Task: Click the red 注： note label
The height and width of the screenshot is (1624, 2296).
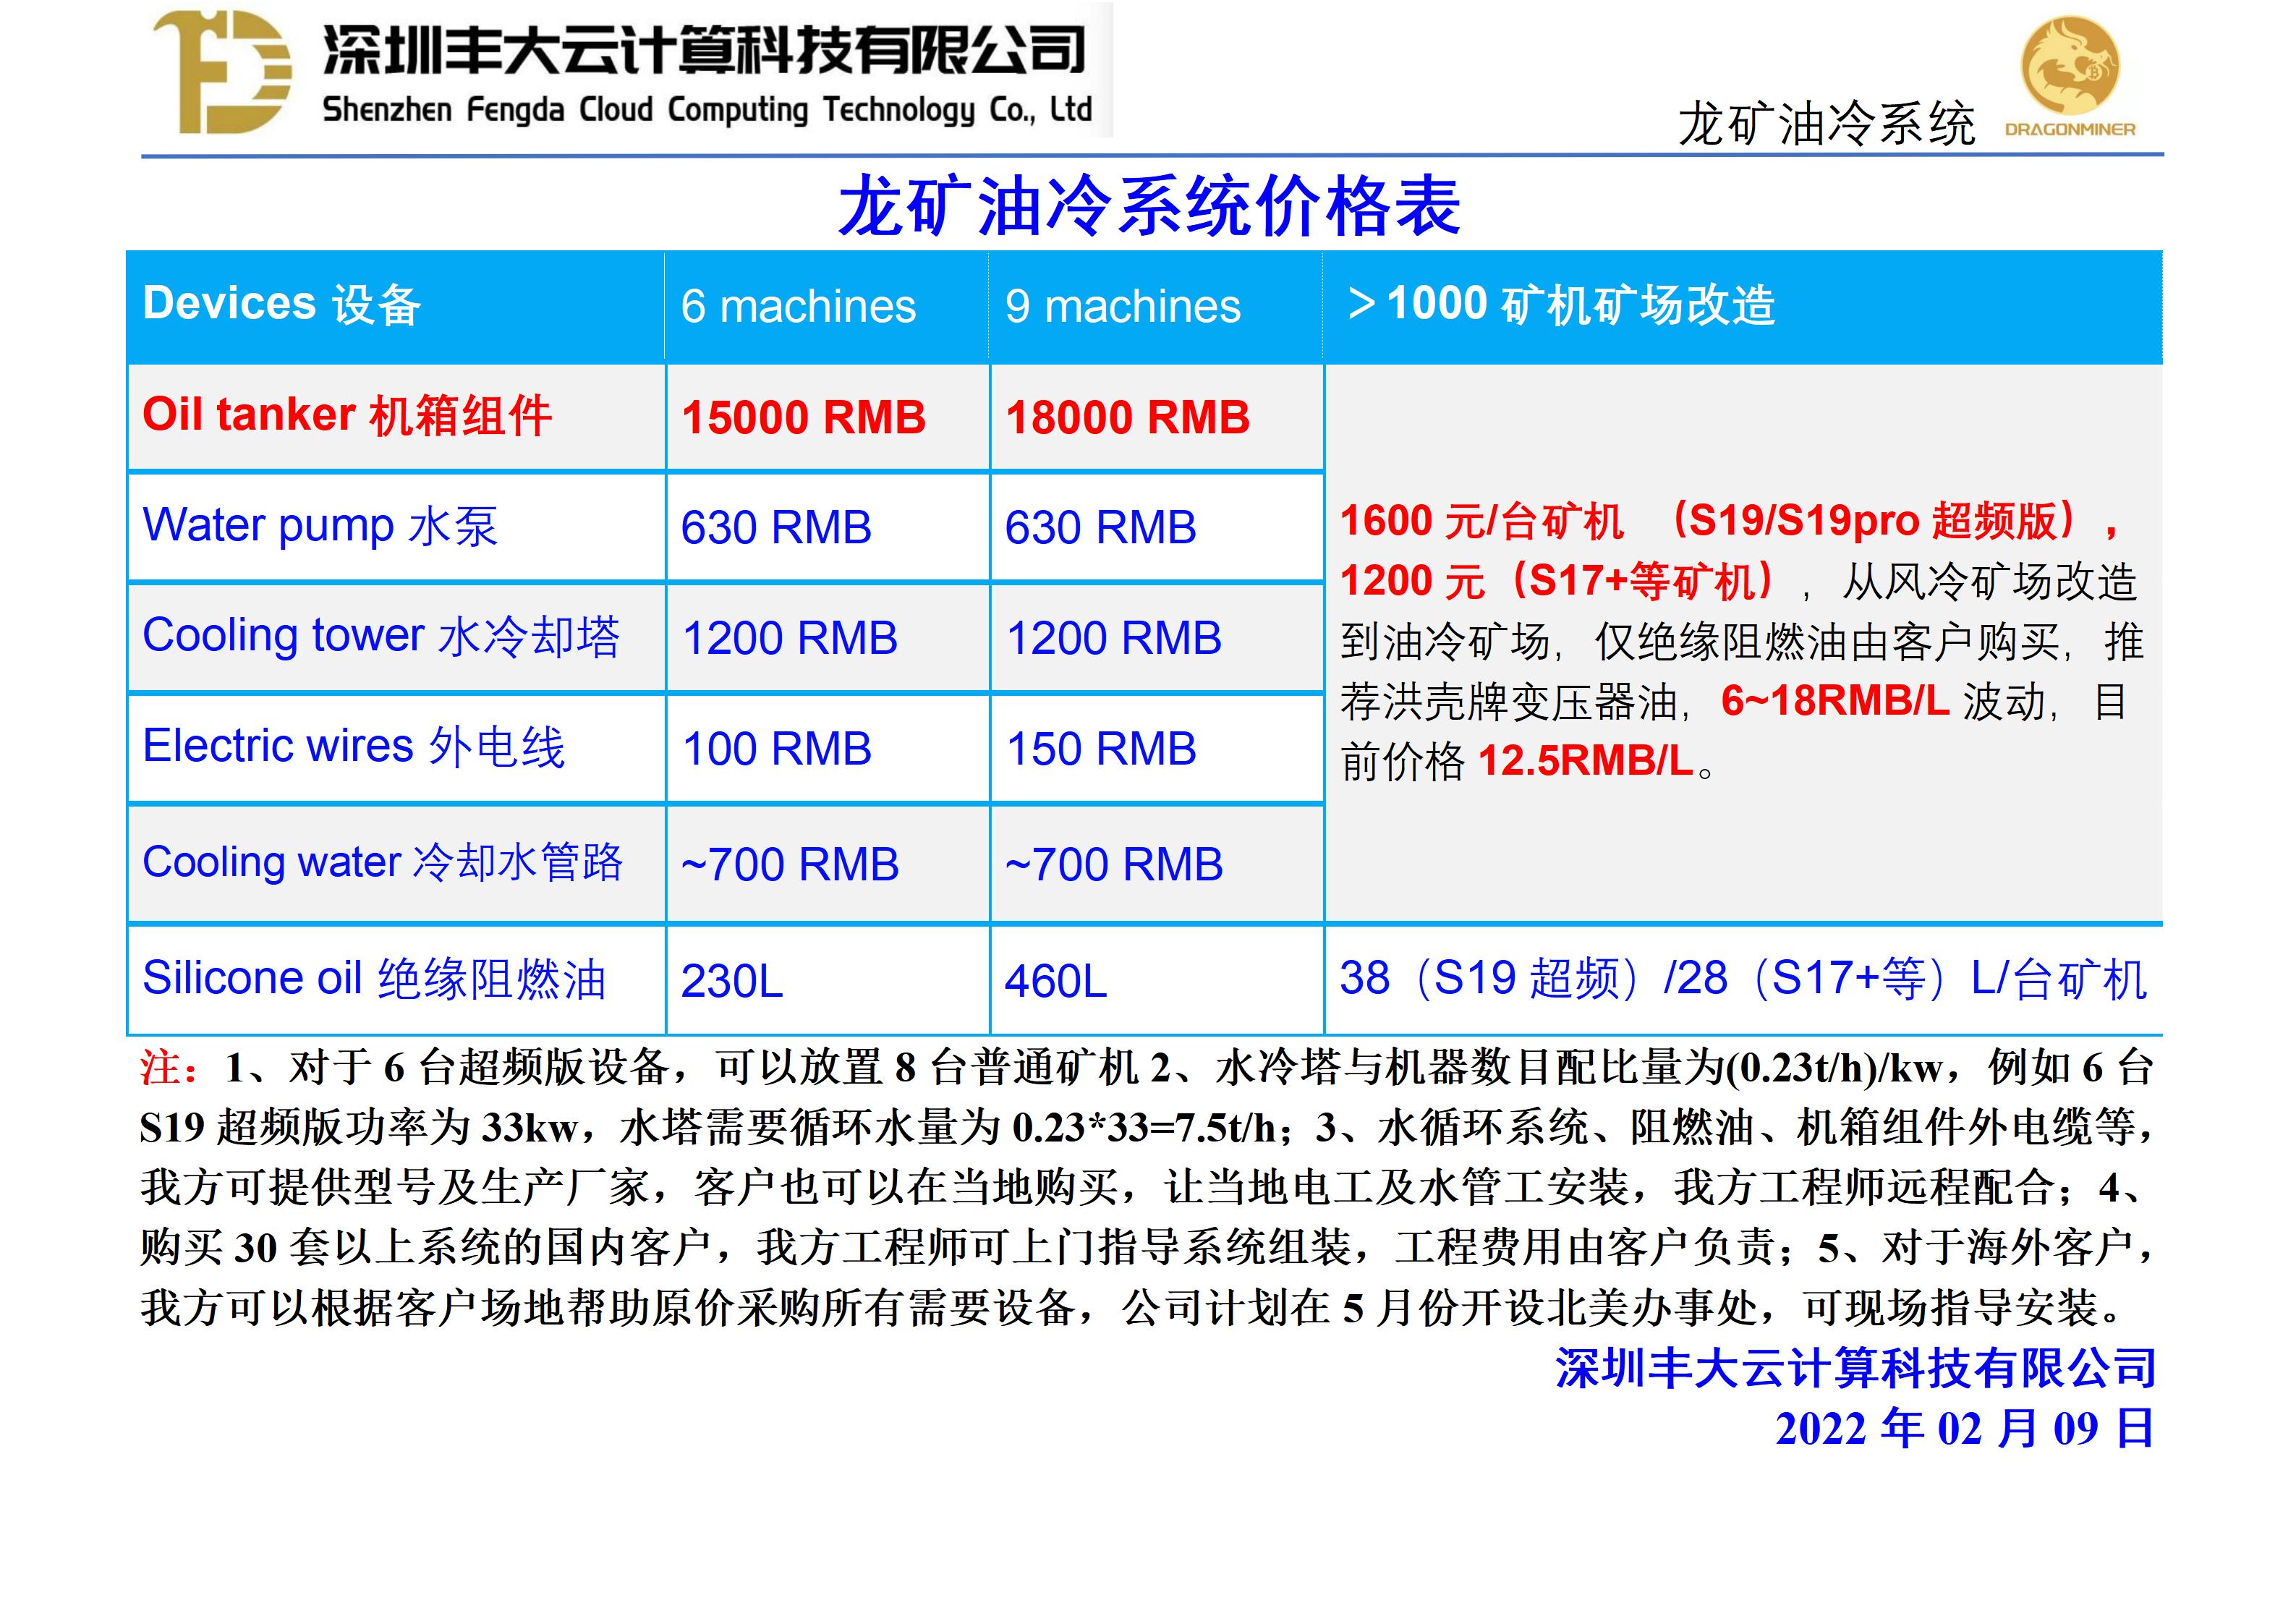Action: [x=170, y=1068]
